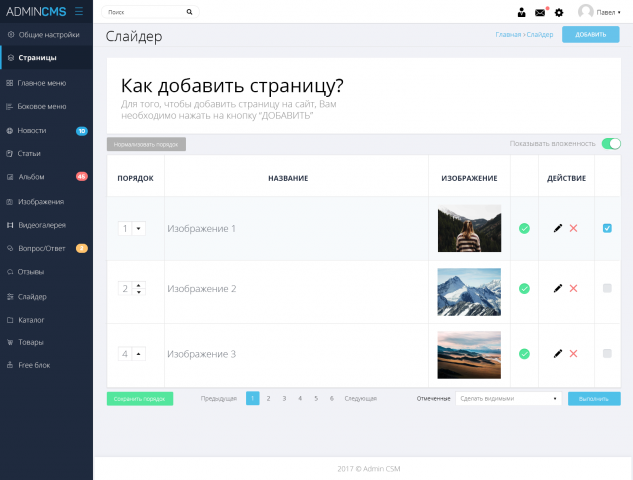Viewport: 633px width, 480px height.
Task: Uncheck the checkbox for Изображение 1
Action: [607, 228]
